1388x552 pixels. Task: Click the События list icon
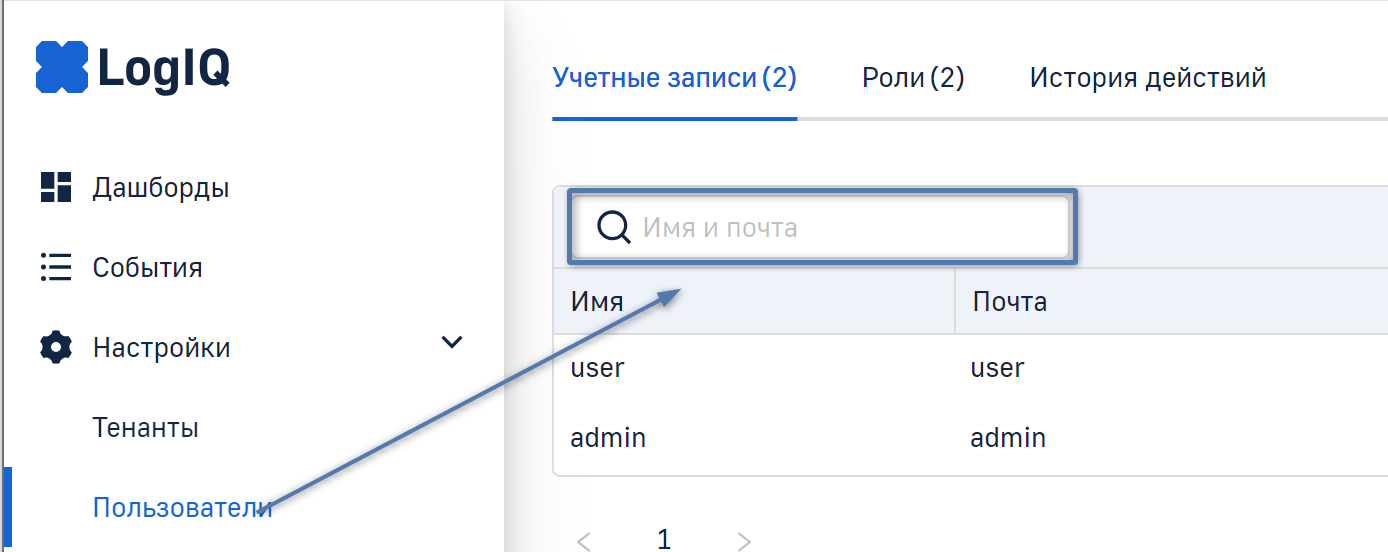point(56,267)
